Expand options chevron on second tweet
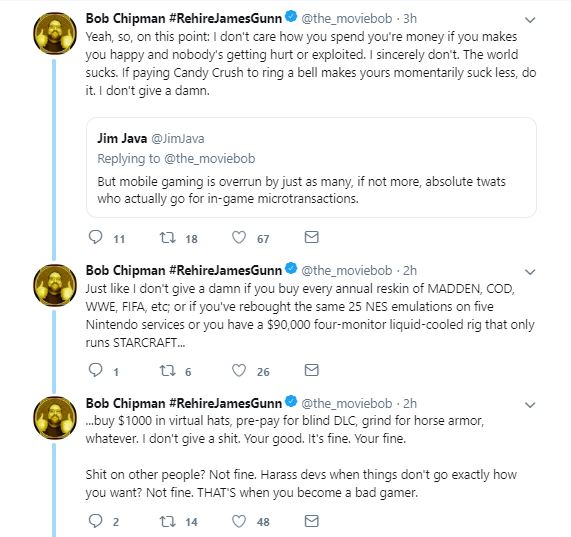The image size is (571, 537). click(530, 272)
